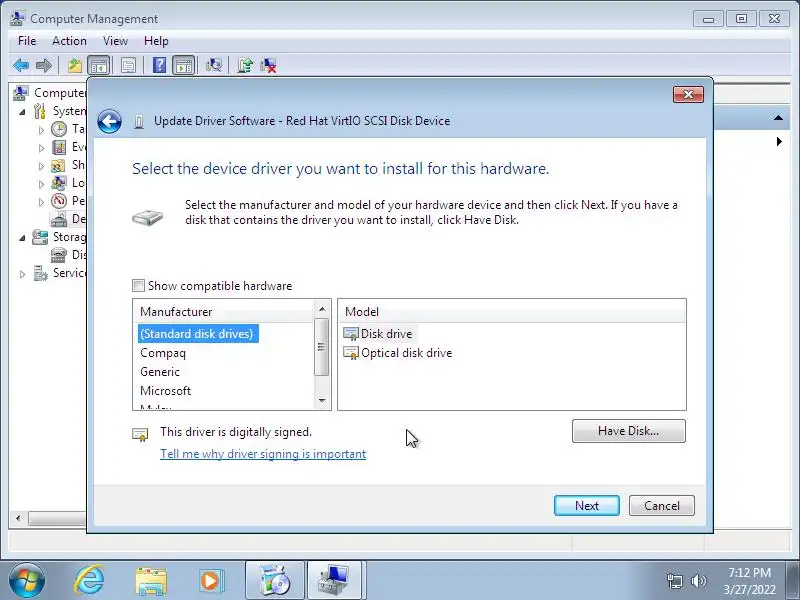Select the Event Viewer tree icon
800x600 pixels.
click(59, 147)
